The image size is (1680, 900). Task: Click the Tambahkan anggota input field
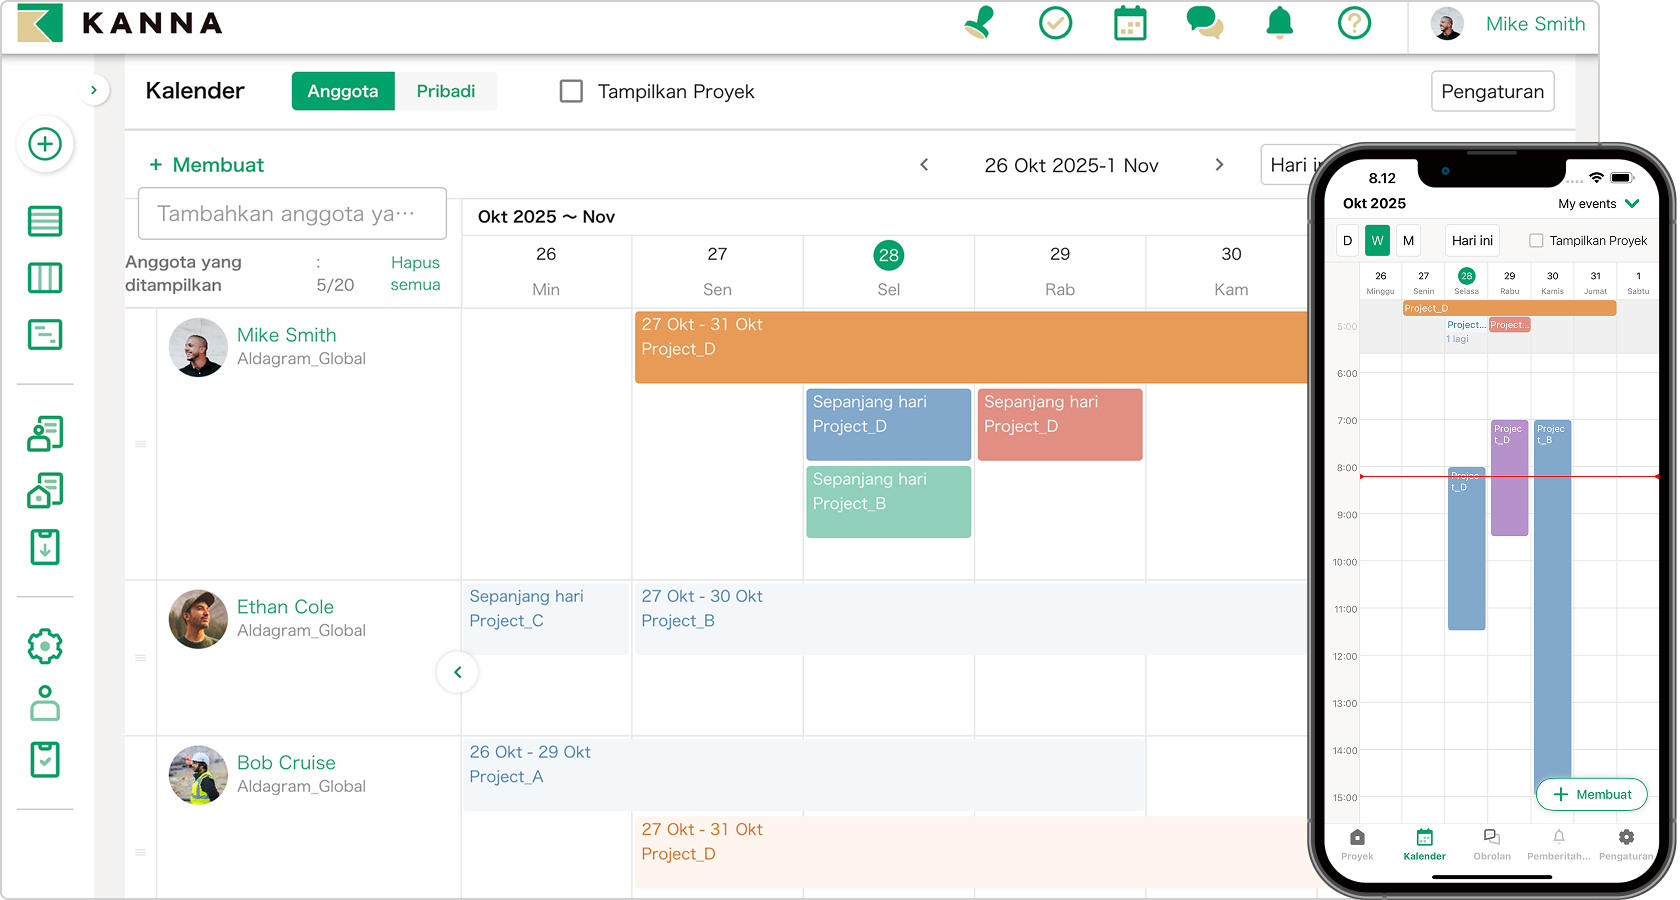click(x=292, y=213)
